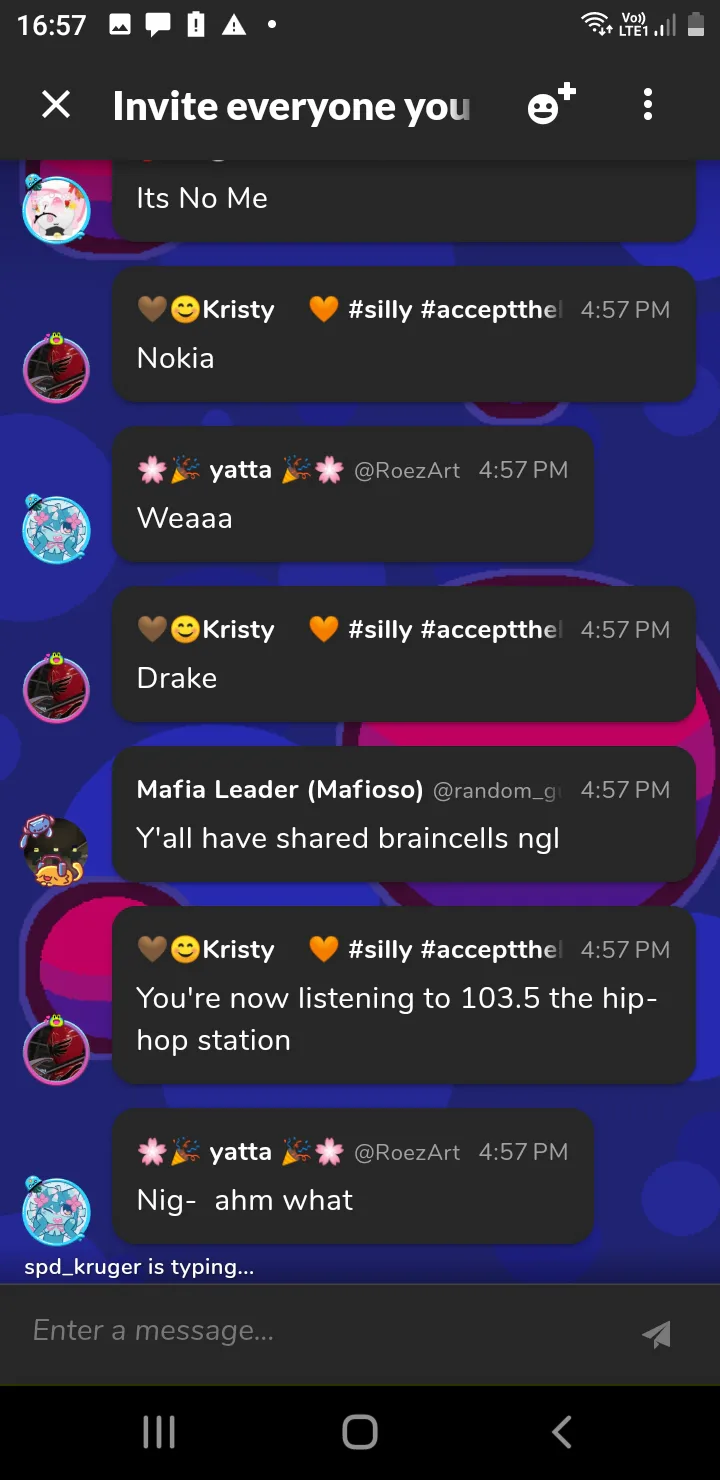Tap Mafia Leader's avatar icon
The image size is (720, 1480).
[56, 851]
